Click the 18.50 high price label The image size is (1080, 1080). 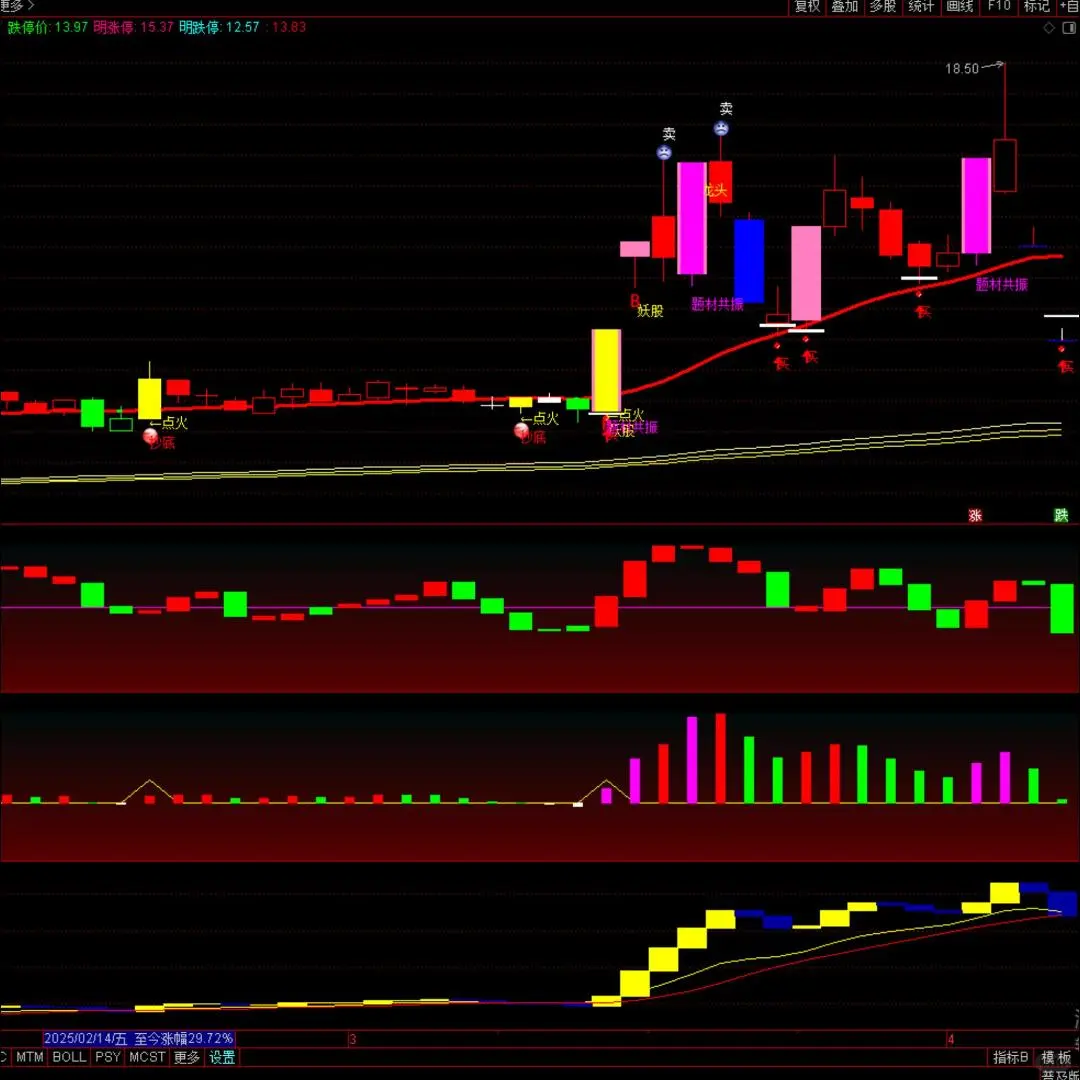click(962, 68)
